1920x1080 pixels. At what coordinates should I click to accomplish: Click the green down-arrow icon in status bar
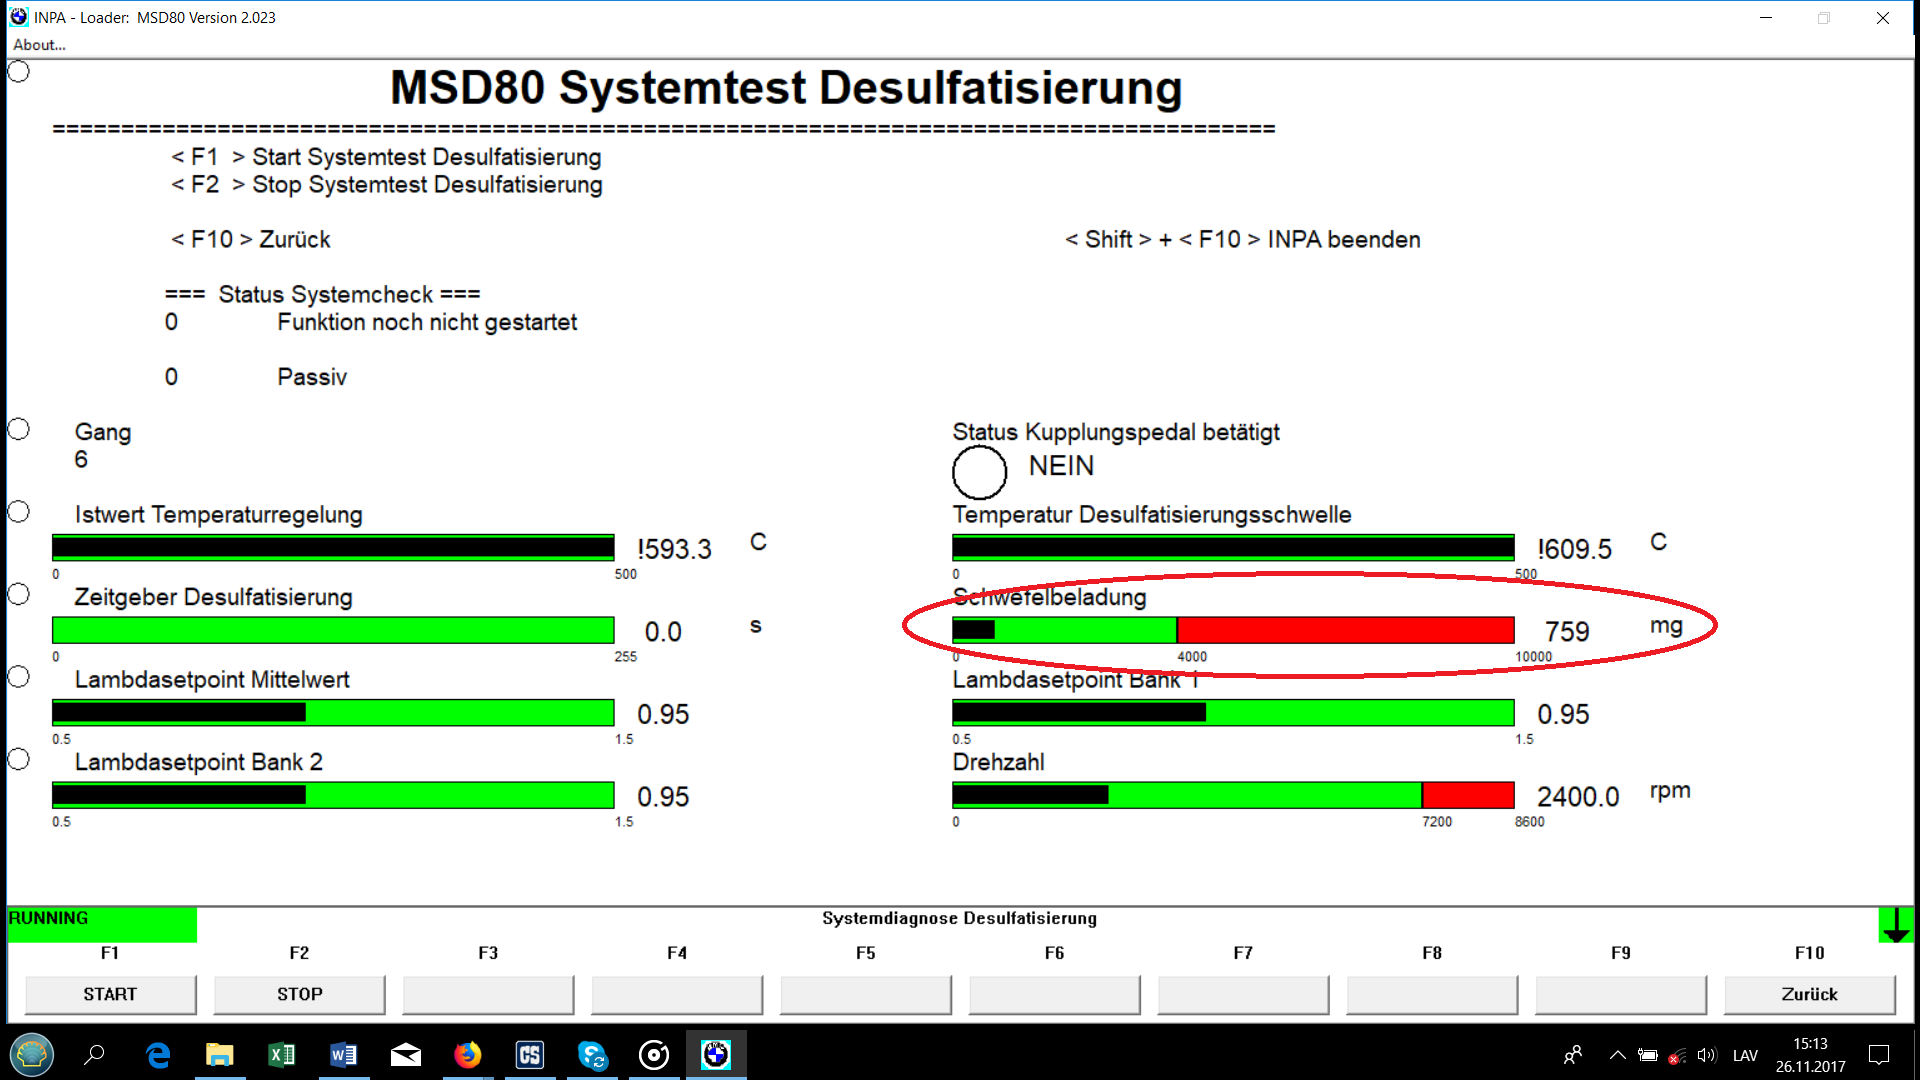[1896, 925]
